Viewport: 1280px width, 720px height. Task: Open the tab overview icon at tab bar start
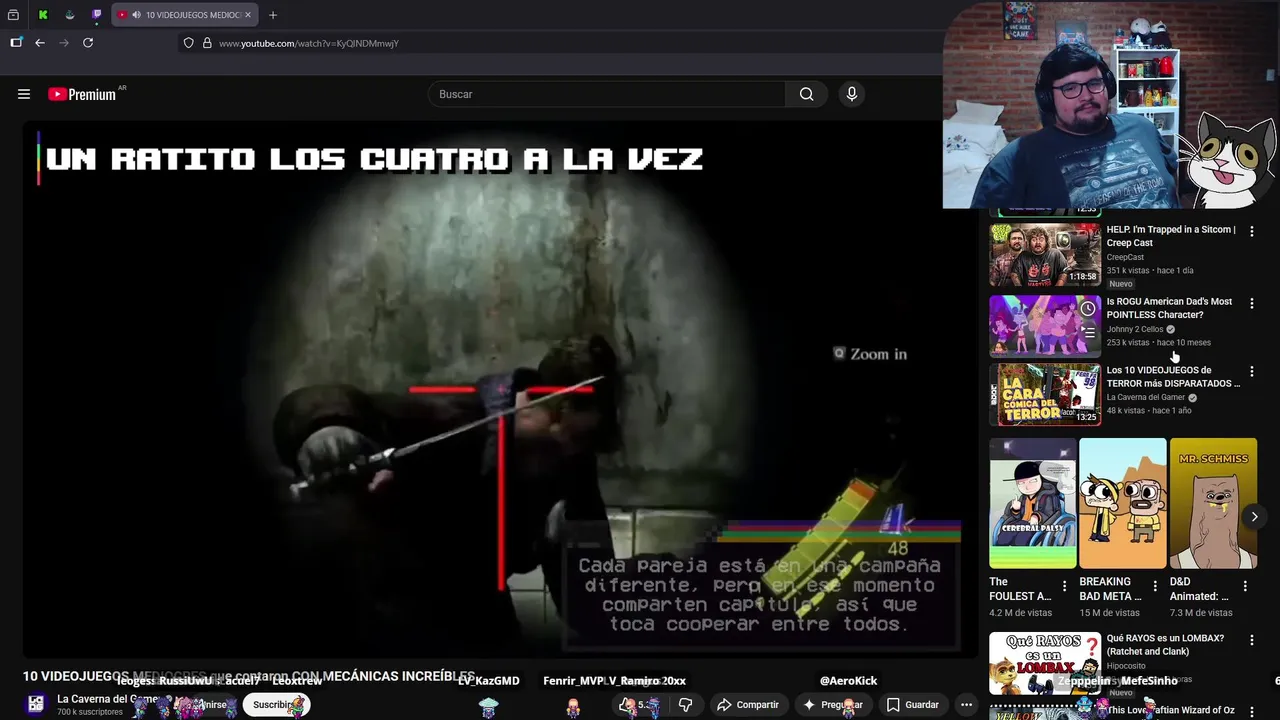click(x=13, y=15)
